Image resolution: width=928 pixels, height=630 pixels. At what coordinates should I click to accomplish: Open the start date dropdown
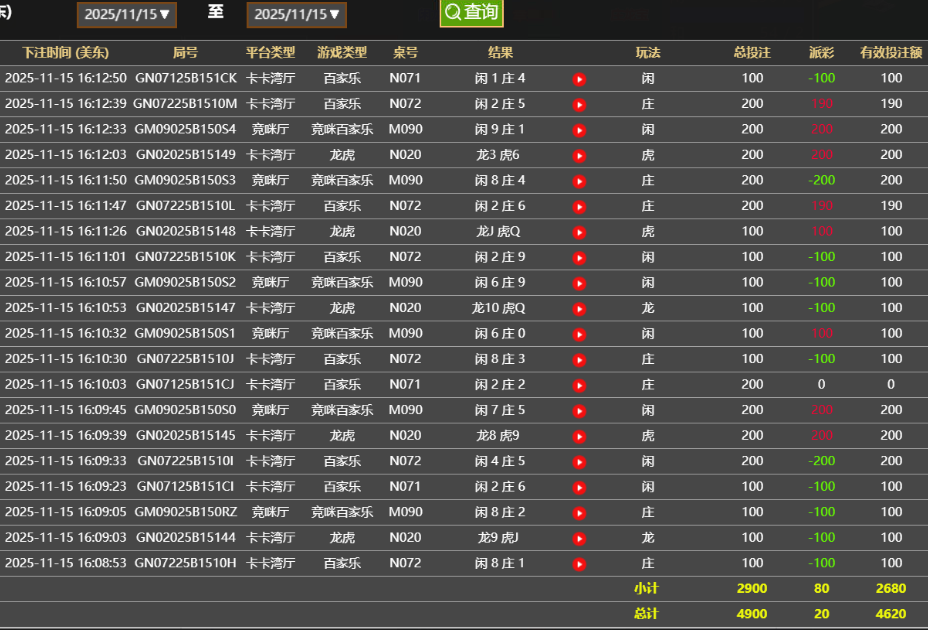126,14
